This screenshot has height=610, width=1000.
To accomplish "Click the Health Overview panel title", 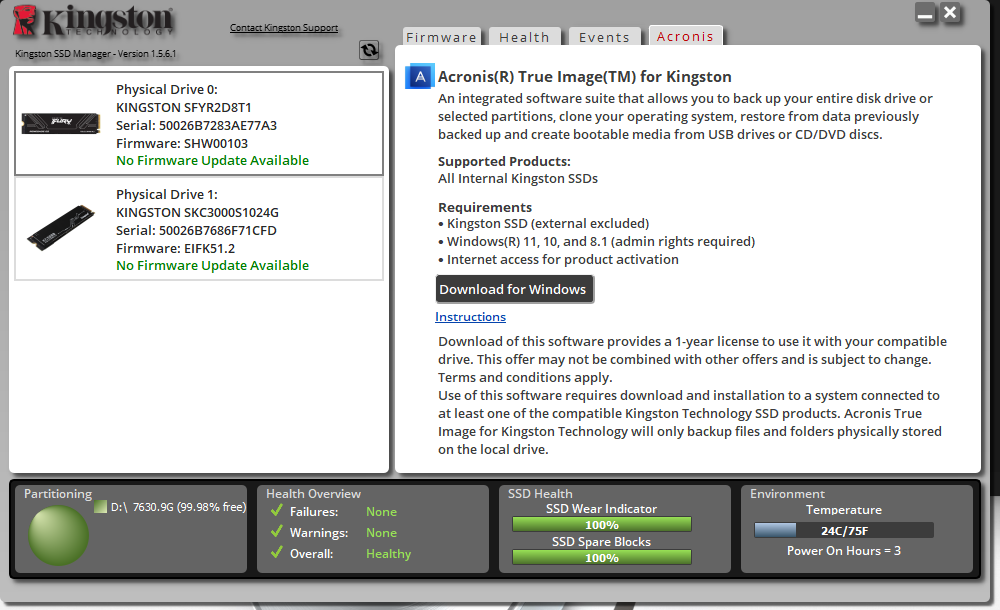I will click(x=313, y=494).
